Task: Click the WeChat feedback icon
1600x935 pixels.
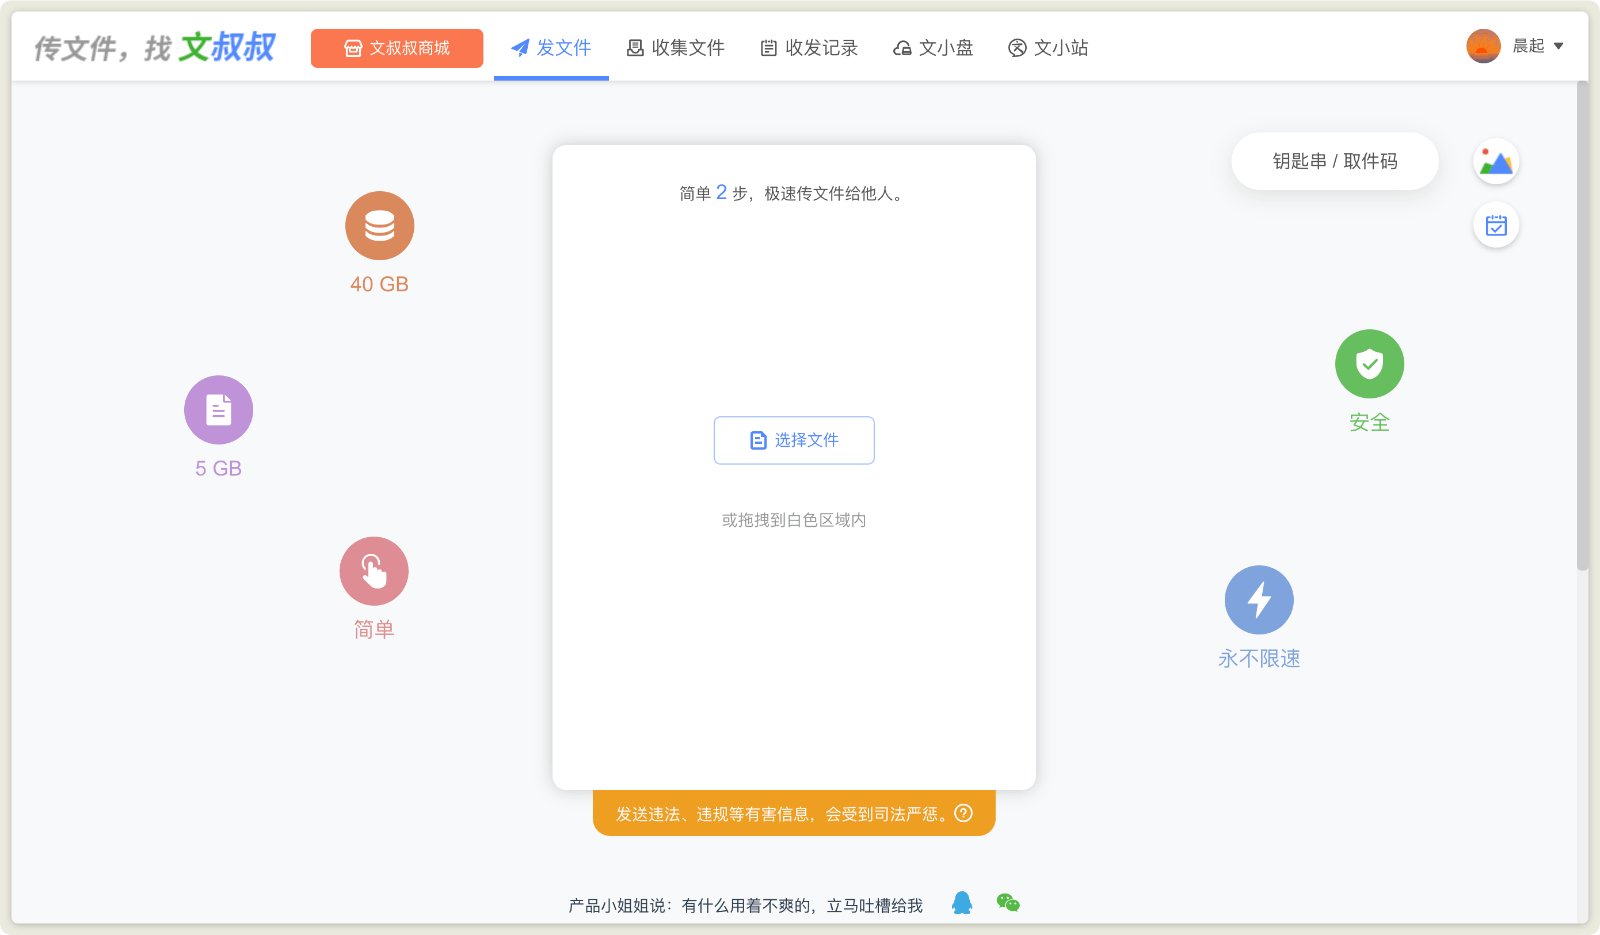Action: pos(1008,903)
